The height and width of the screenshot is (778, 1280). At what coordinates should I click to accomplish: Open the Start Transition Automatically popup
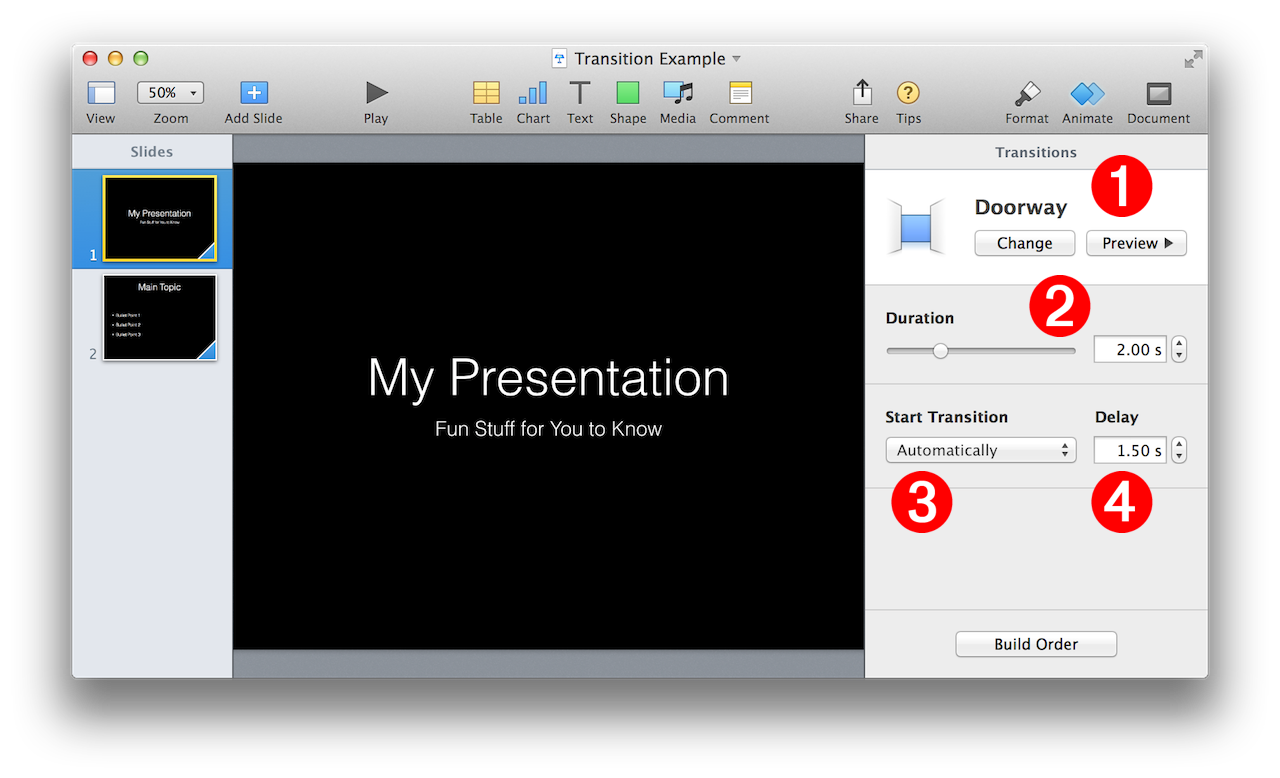pos(981,450)
